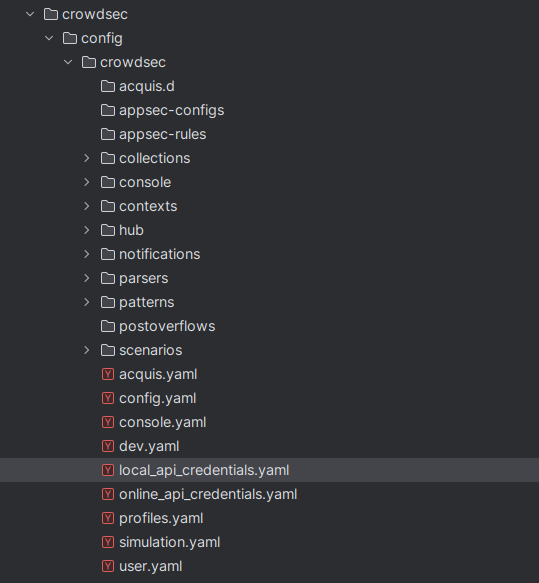
Task: Expand the parsers folder arrow
Action: point(87,278)
